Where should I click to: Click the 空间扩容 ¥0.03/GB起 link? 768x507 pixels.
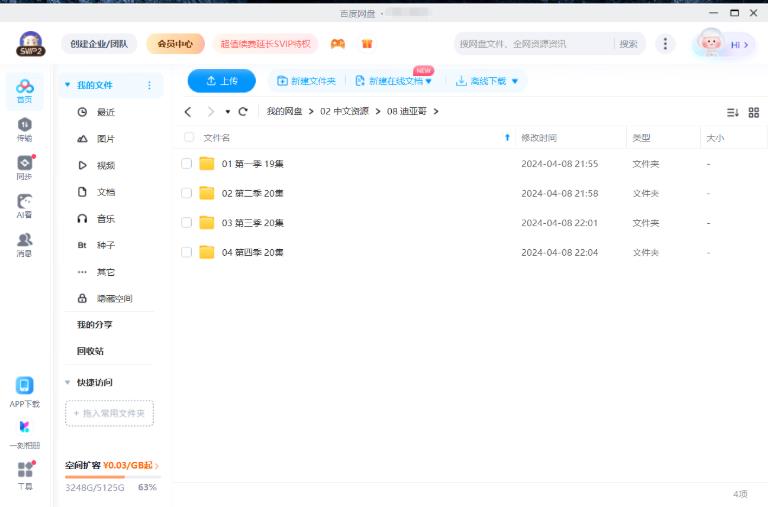pyautogui.click(x=112, y=465)
